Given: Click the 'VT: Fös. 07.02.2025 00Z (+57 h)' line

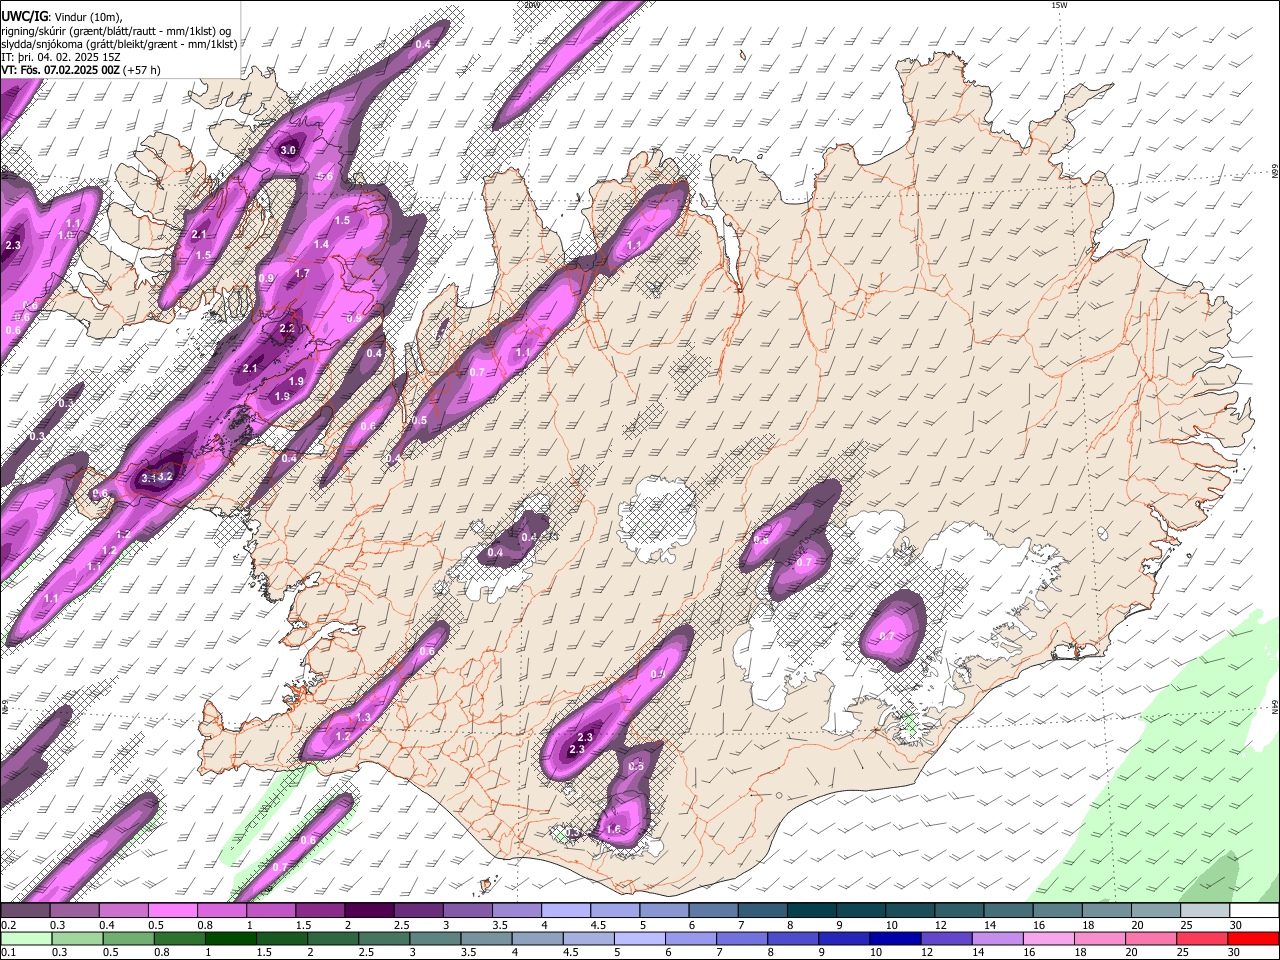Looking at the screenshot, I should [x=81, y=70].
